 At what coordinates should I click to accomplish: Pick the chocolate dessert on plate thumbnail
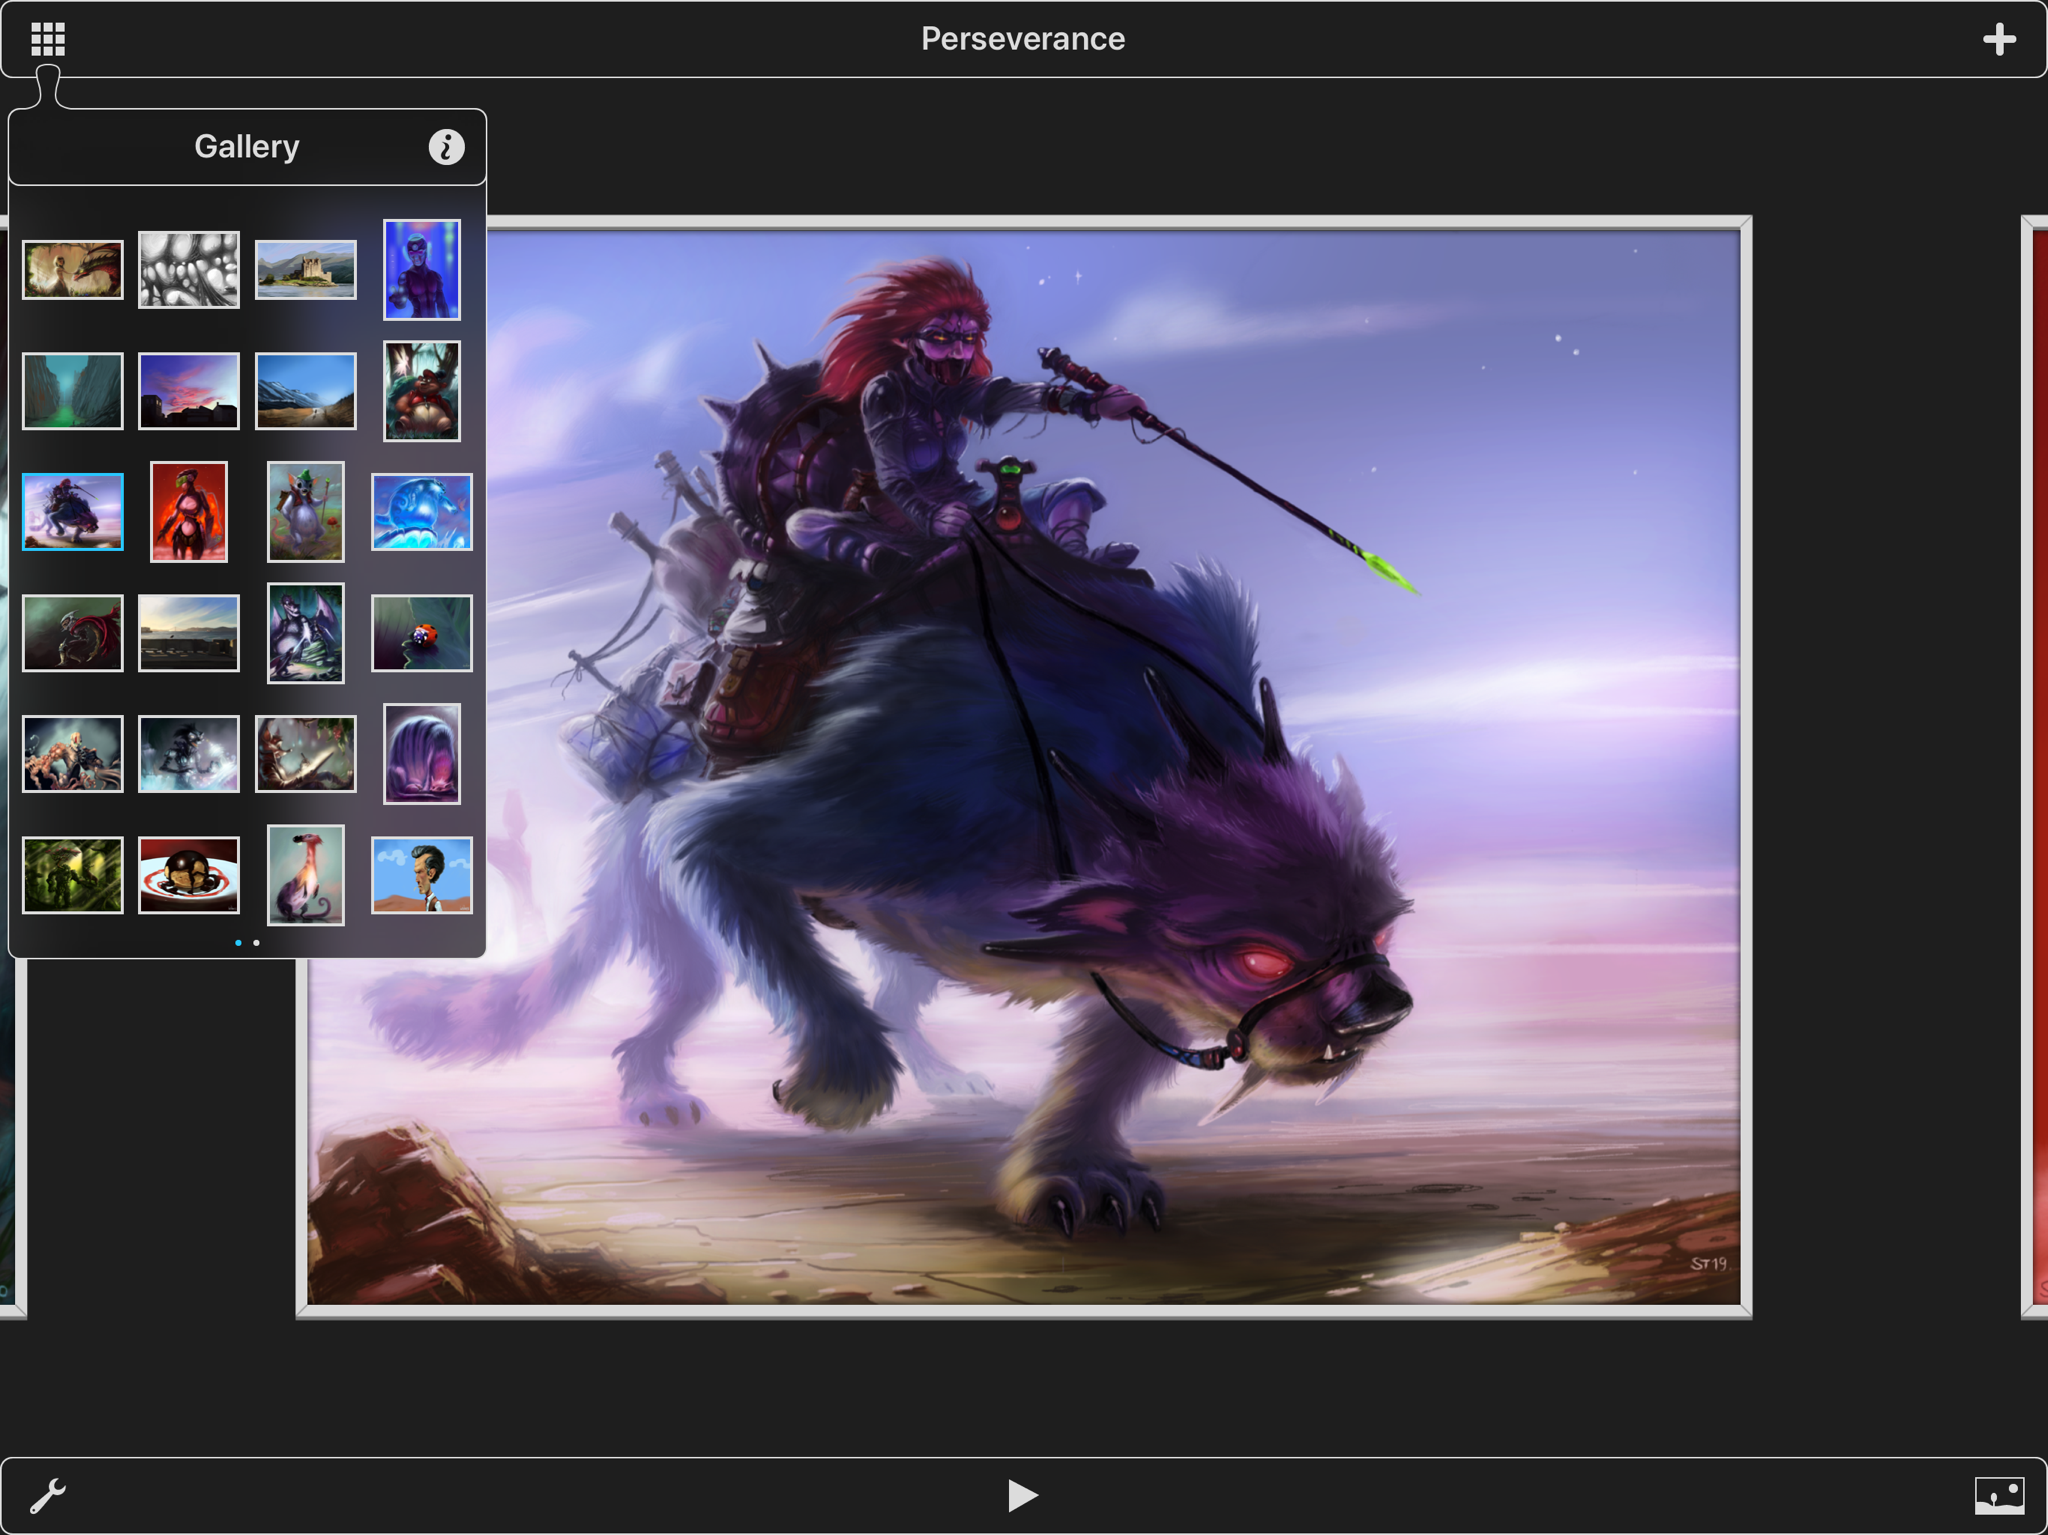(x=189, y=875)
